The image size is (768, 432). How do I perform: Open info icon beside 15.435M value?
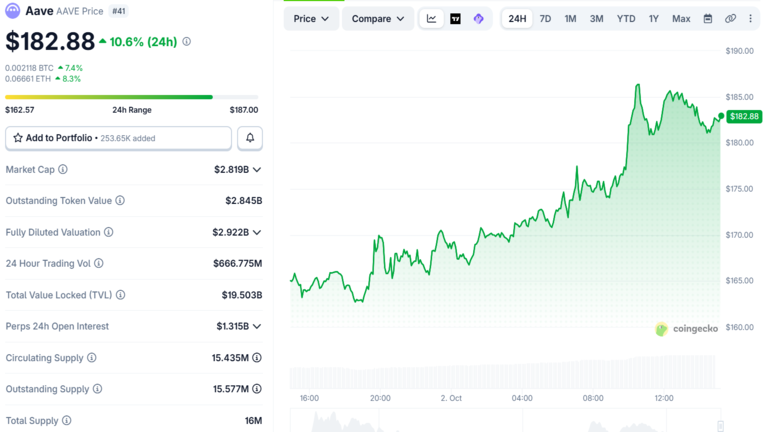257,358
